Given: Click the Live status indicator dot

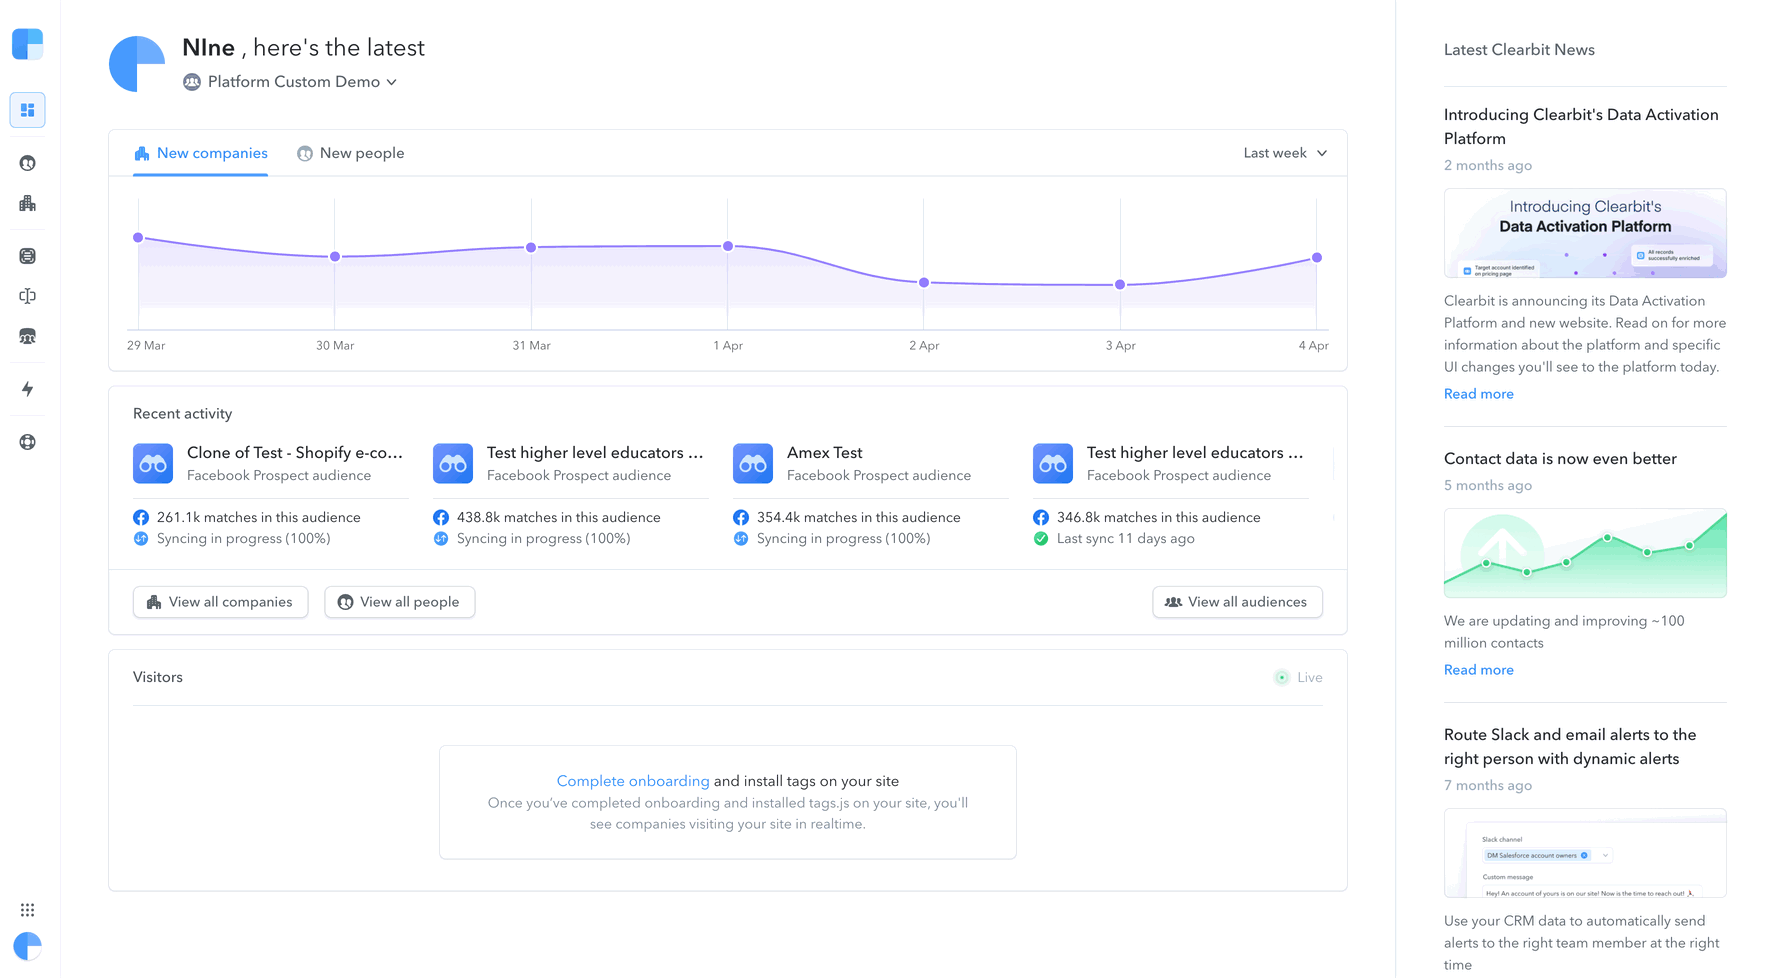Looking at the screenshot, I should point(1281,678).
